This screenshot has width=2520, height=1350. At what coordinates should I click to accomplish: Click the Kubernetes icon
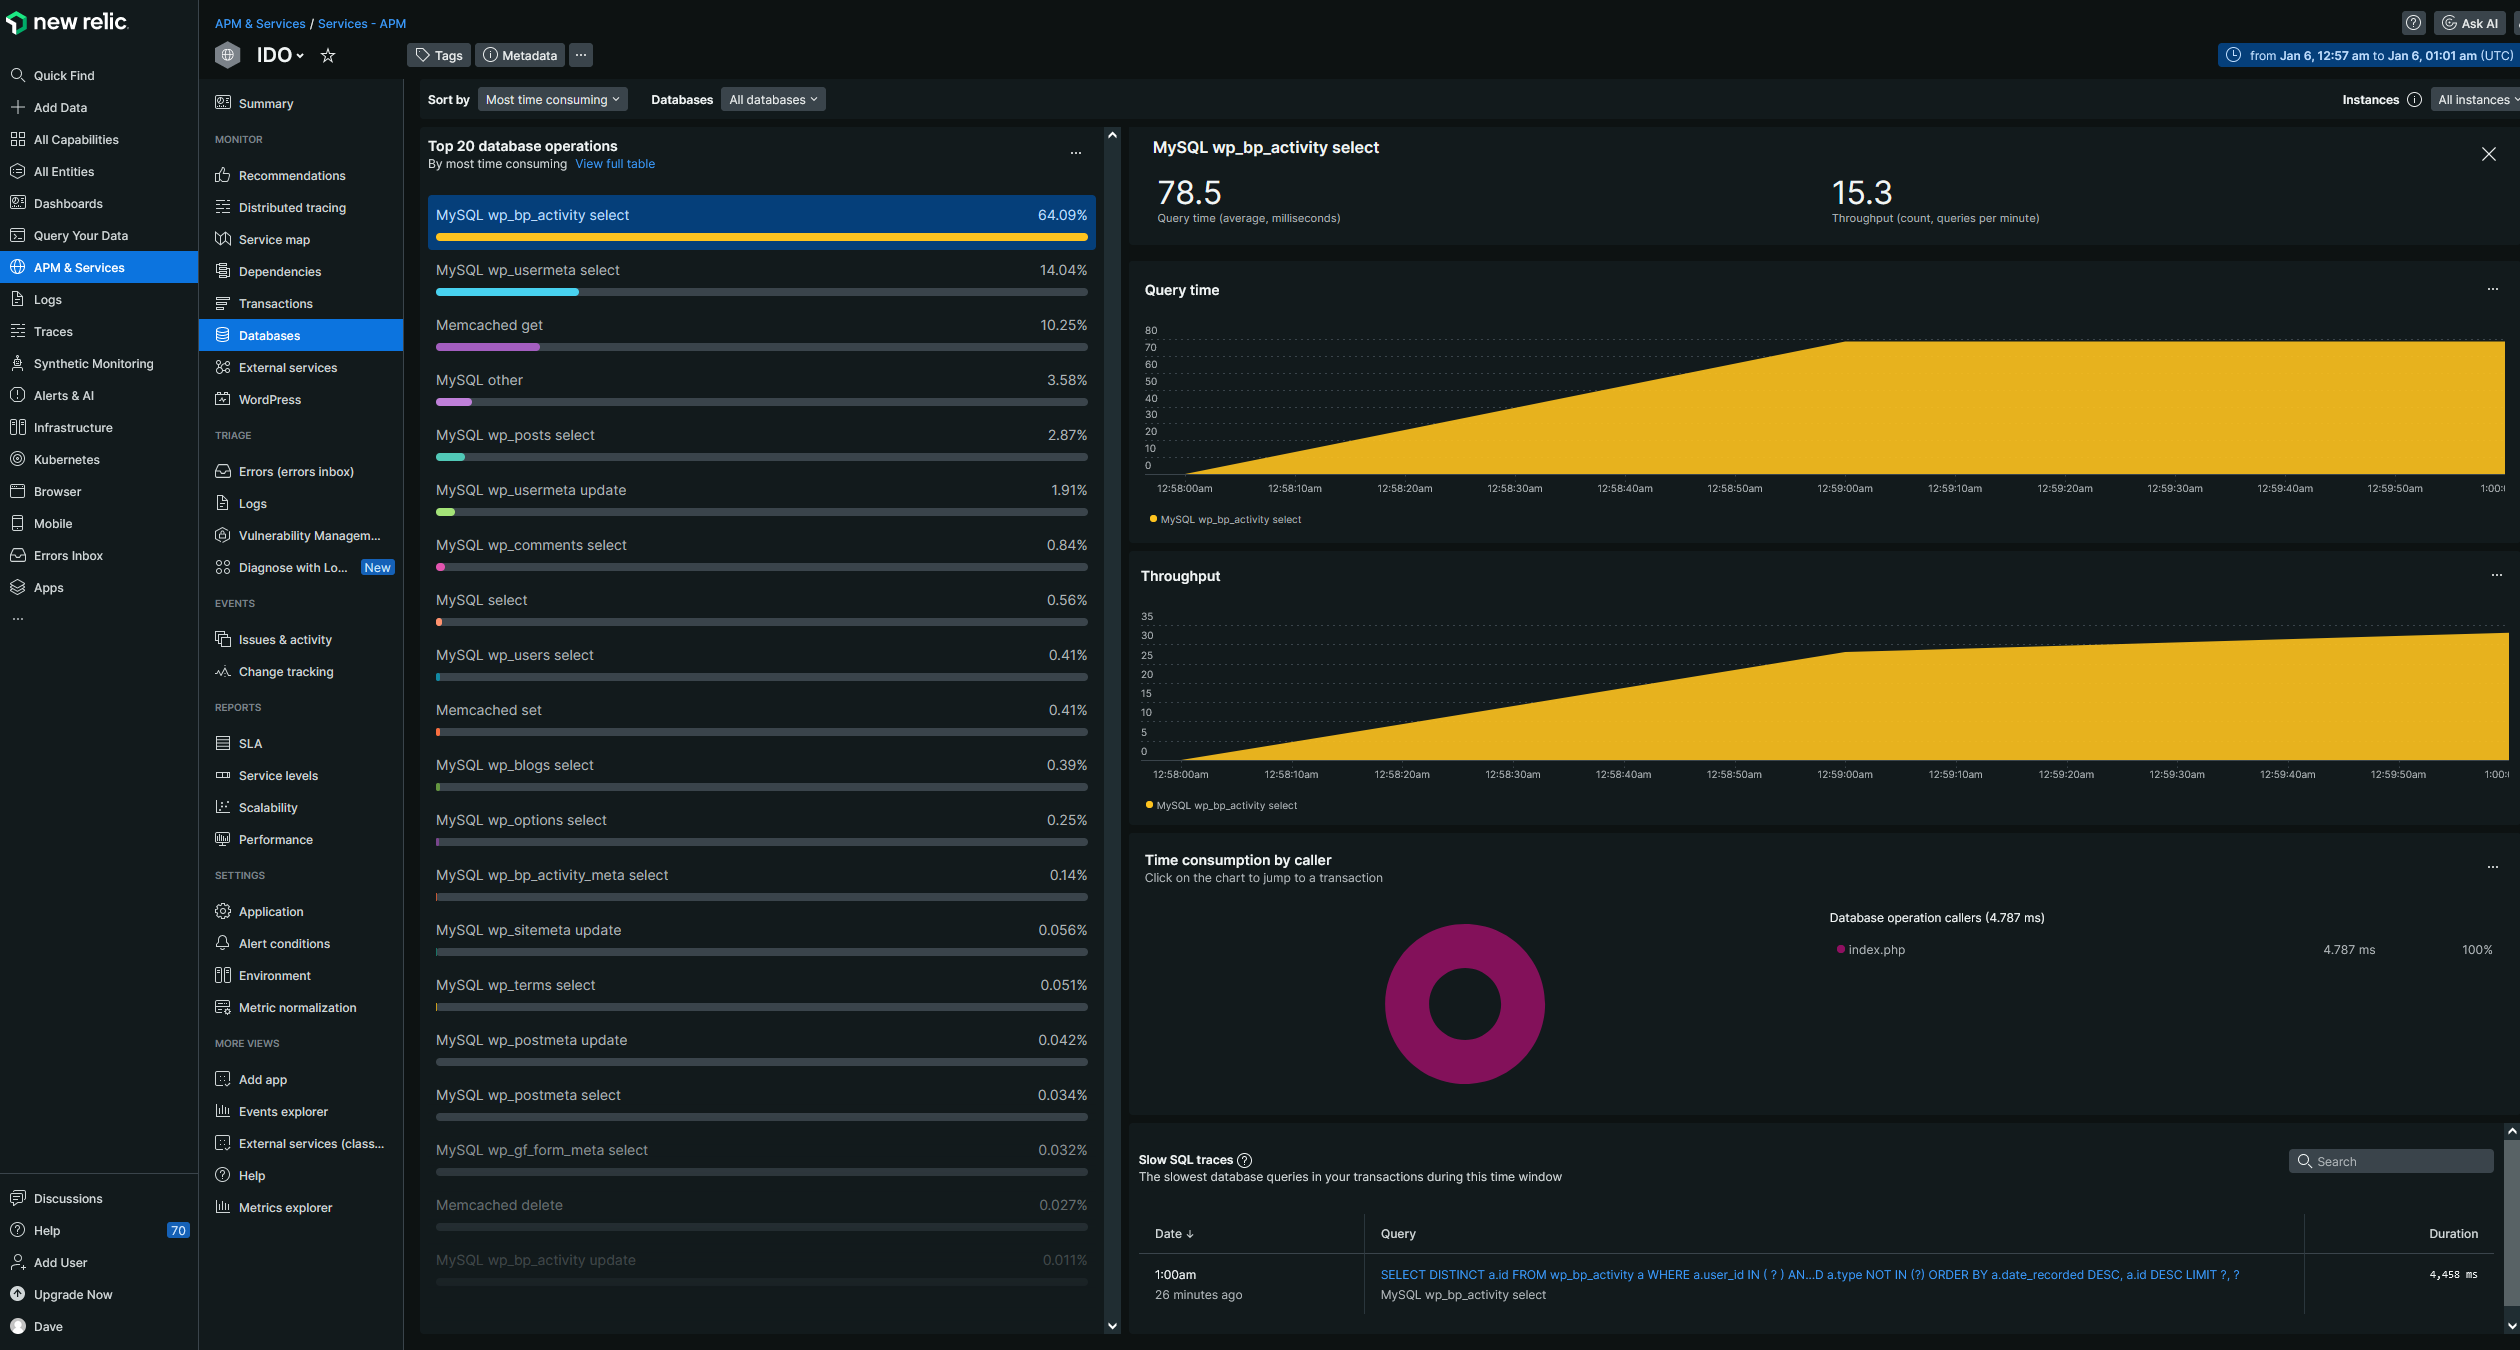point(17,459)
